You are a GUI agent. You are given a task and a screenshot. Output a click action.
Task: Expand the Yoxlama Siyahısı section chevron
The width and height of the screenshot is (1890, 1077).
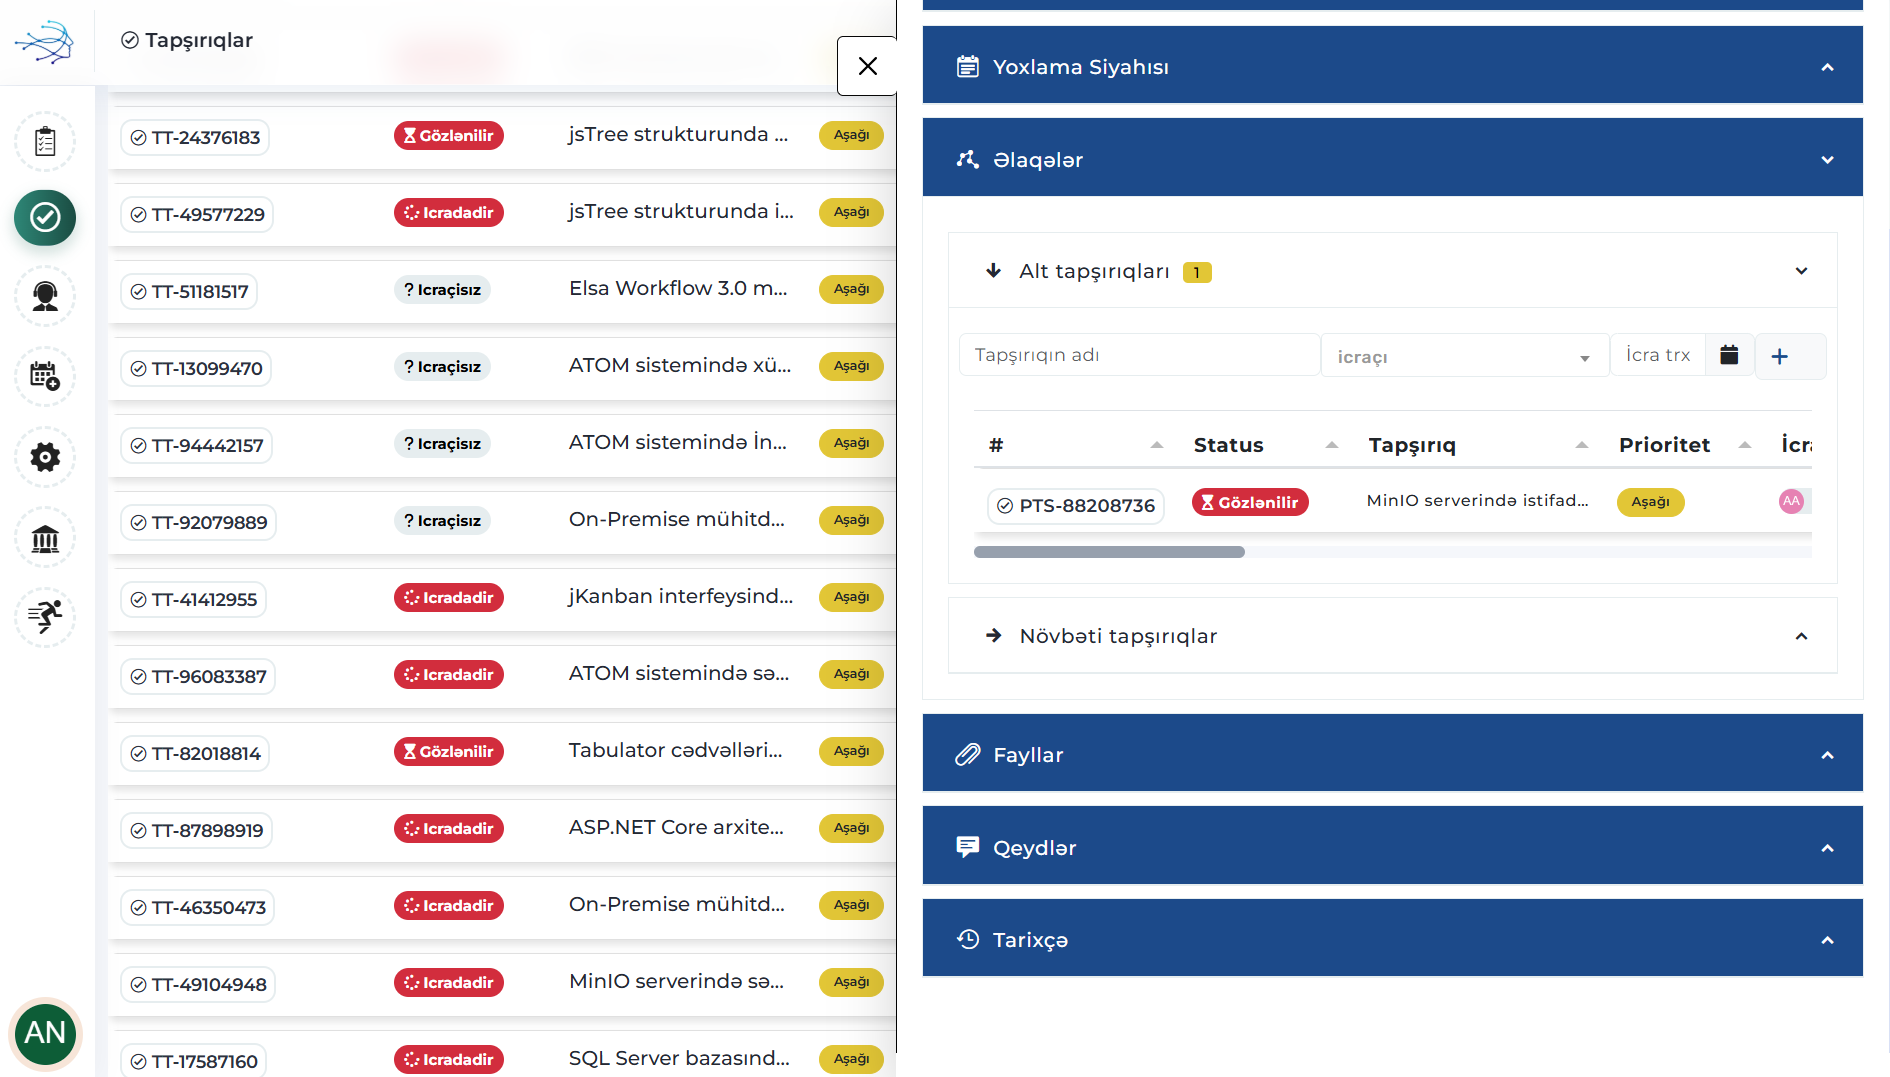(x=1827, y=67)
